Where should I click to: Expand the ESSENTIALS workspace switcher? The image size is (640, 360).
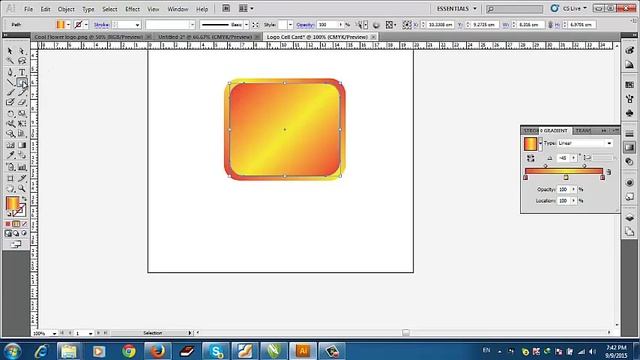pyautogui.click(x=456, y=9)
